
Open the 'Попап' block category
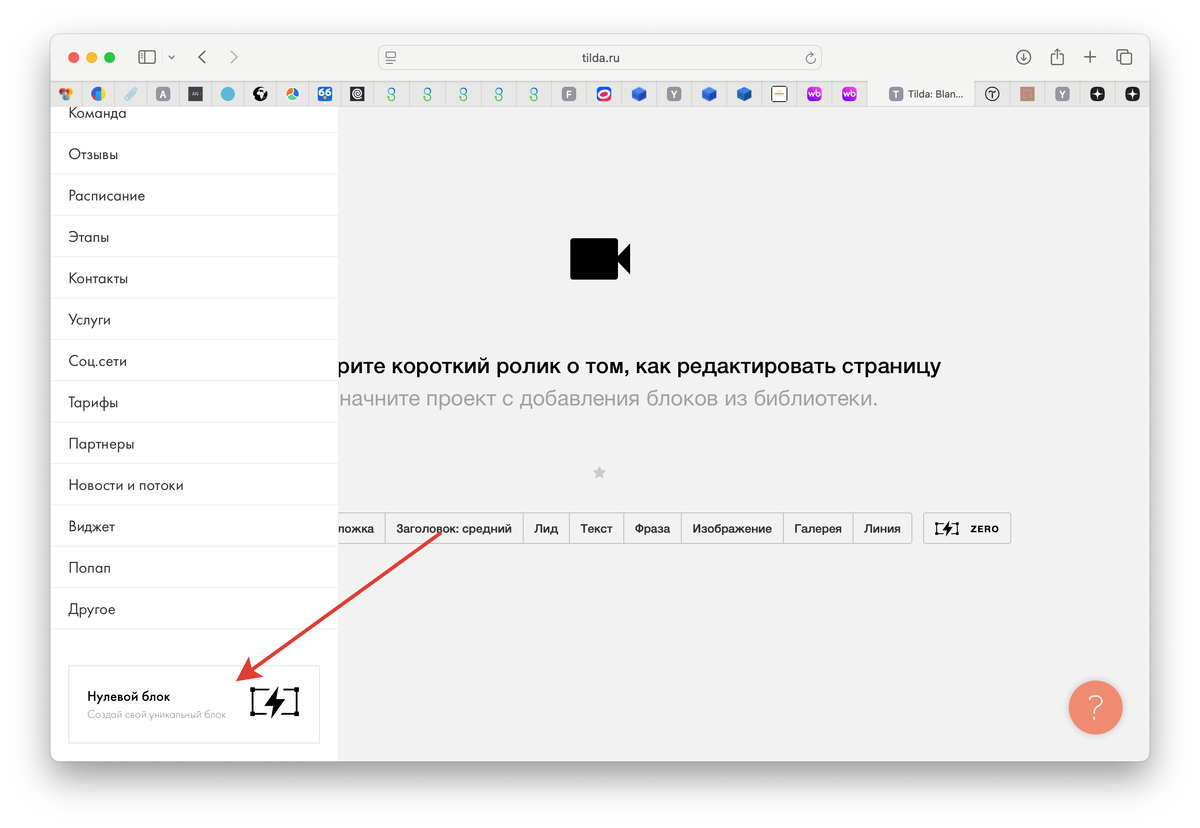[194, 568]
